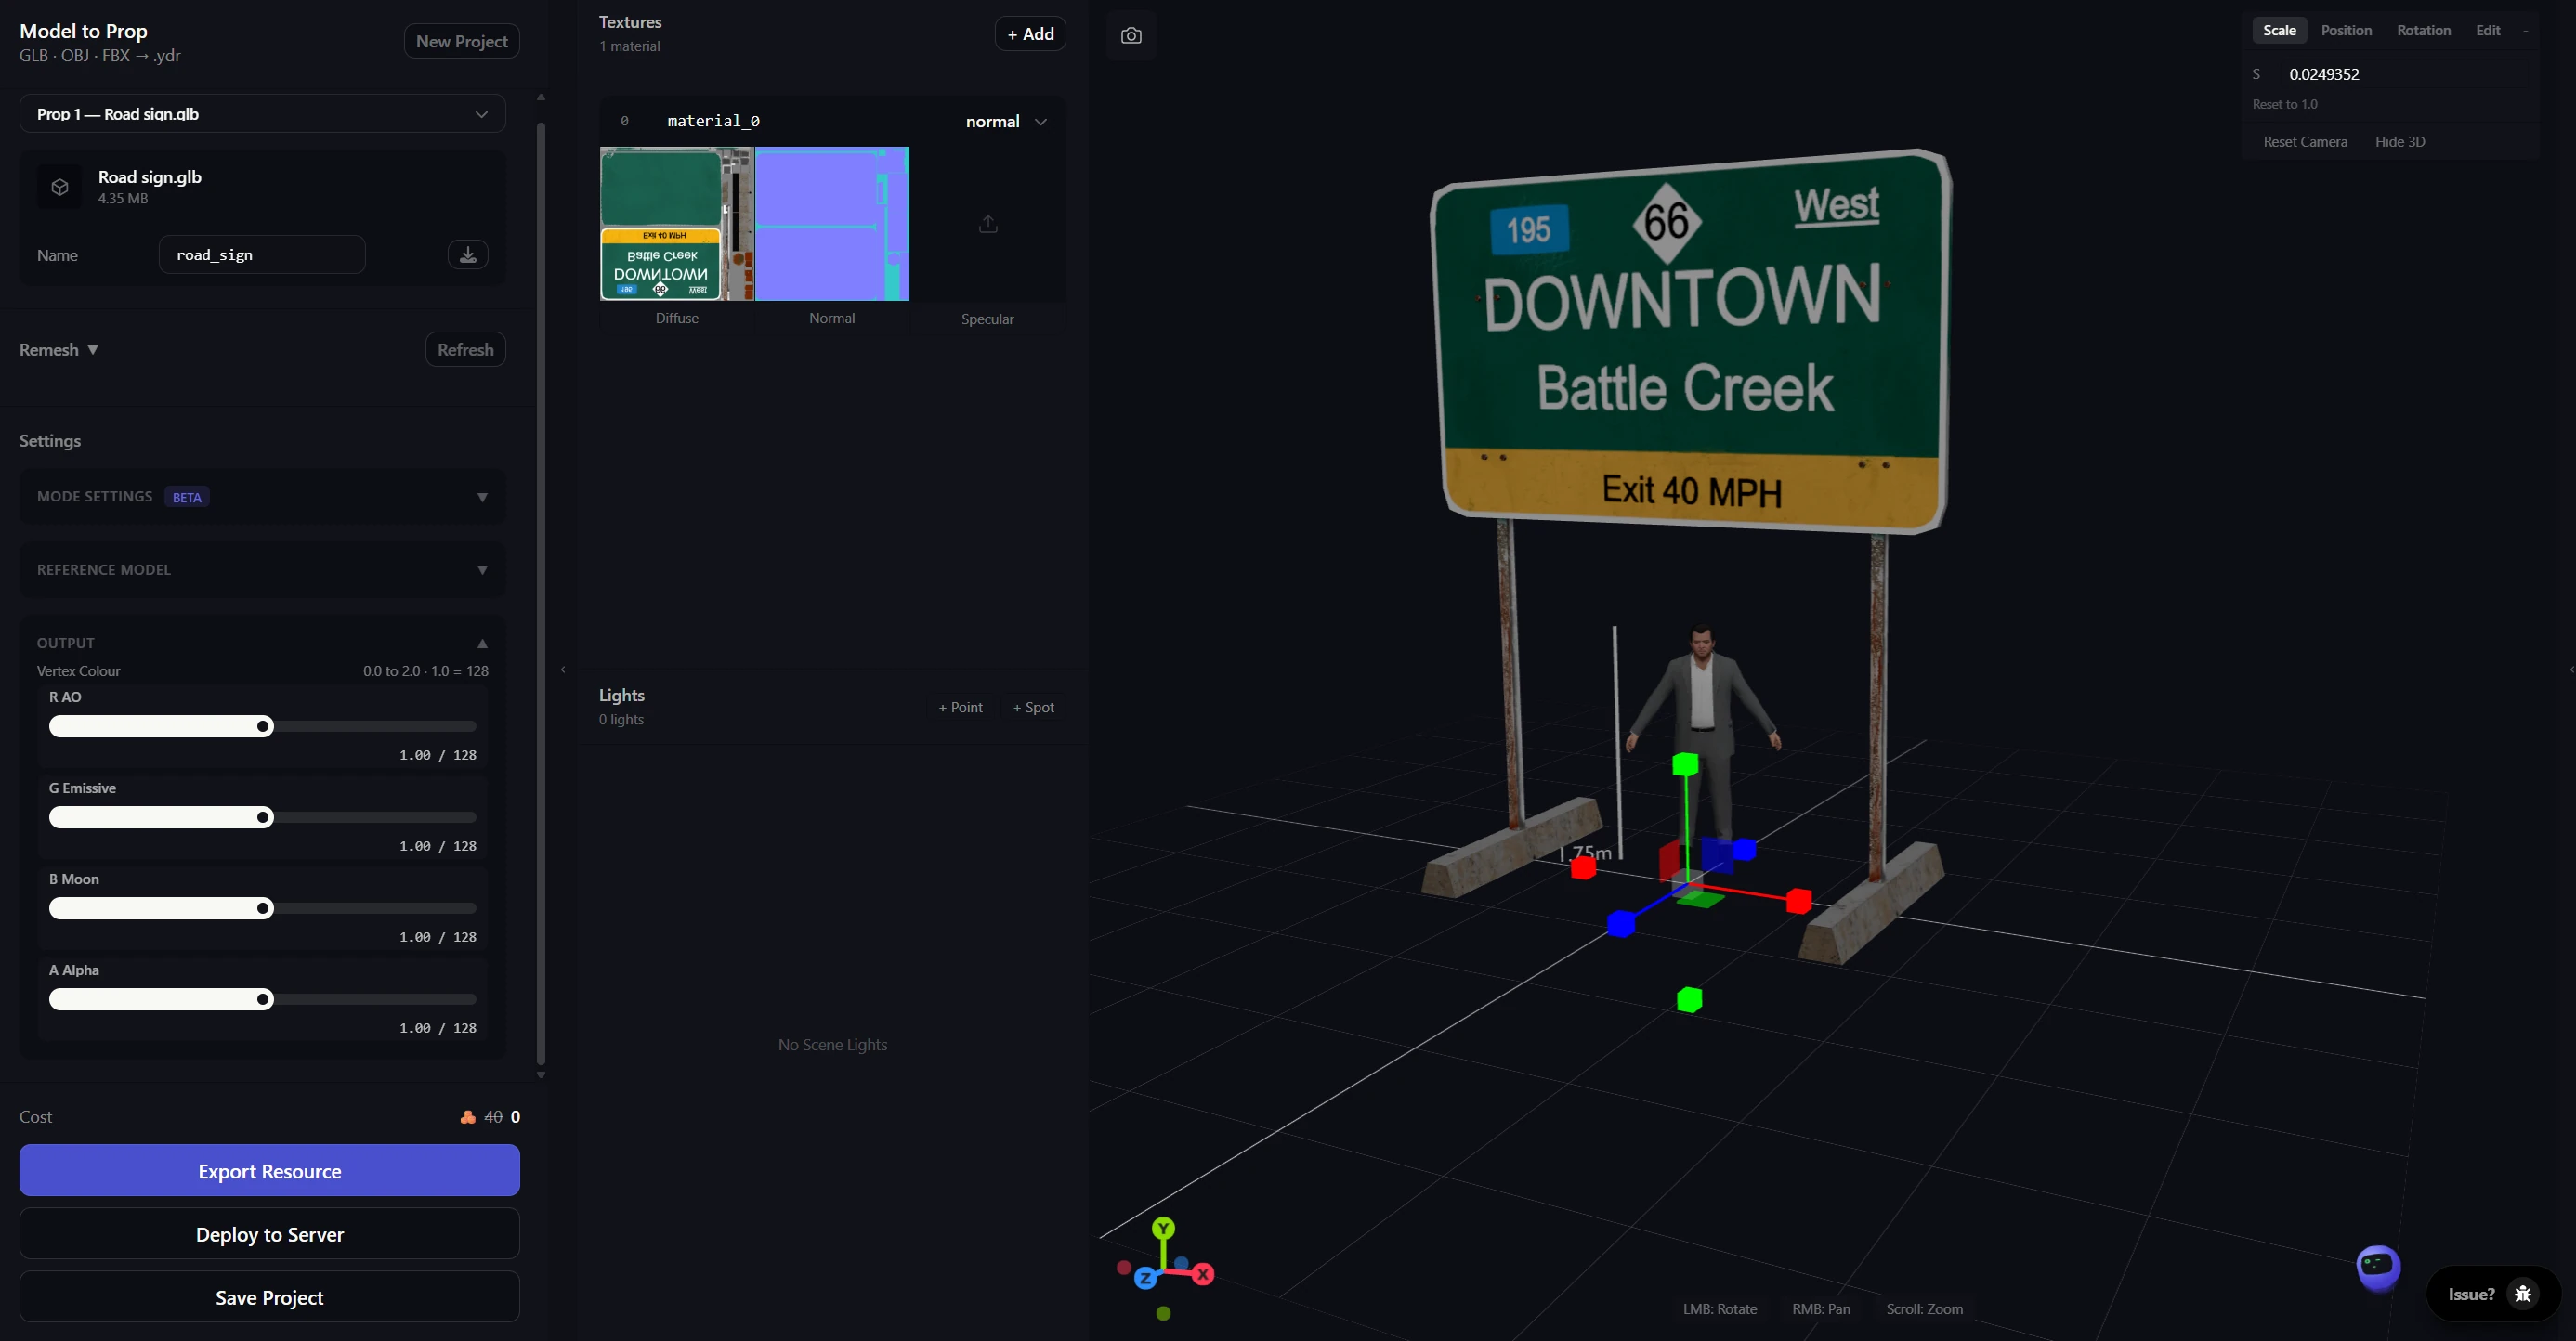Click the scroll-down arrow of the settings panel
The width and height of the screenshot is (2576, 1341).
click(x=541, y=1075)
